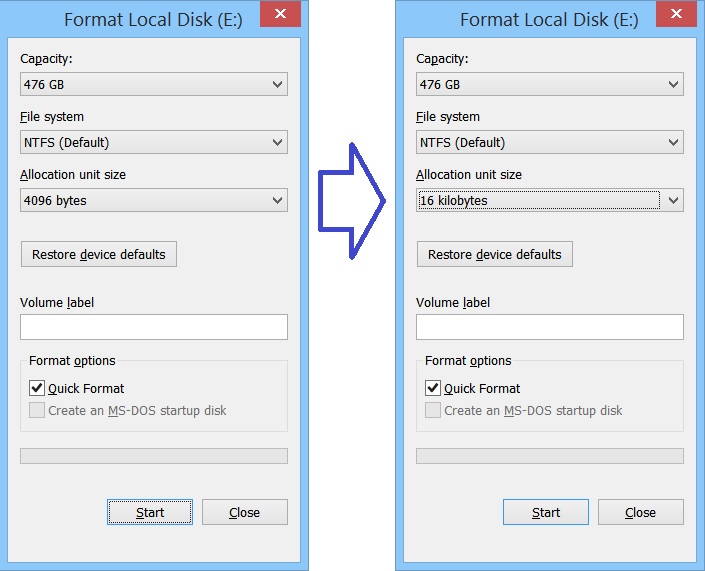Click Close button in left dialog
Screen dimensions: 705x571
click(245, 512)
